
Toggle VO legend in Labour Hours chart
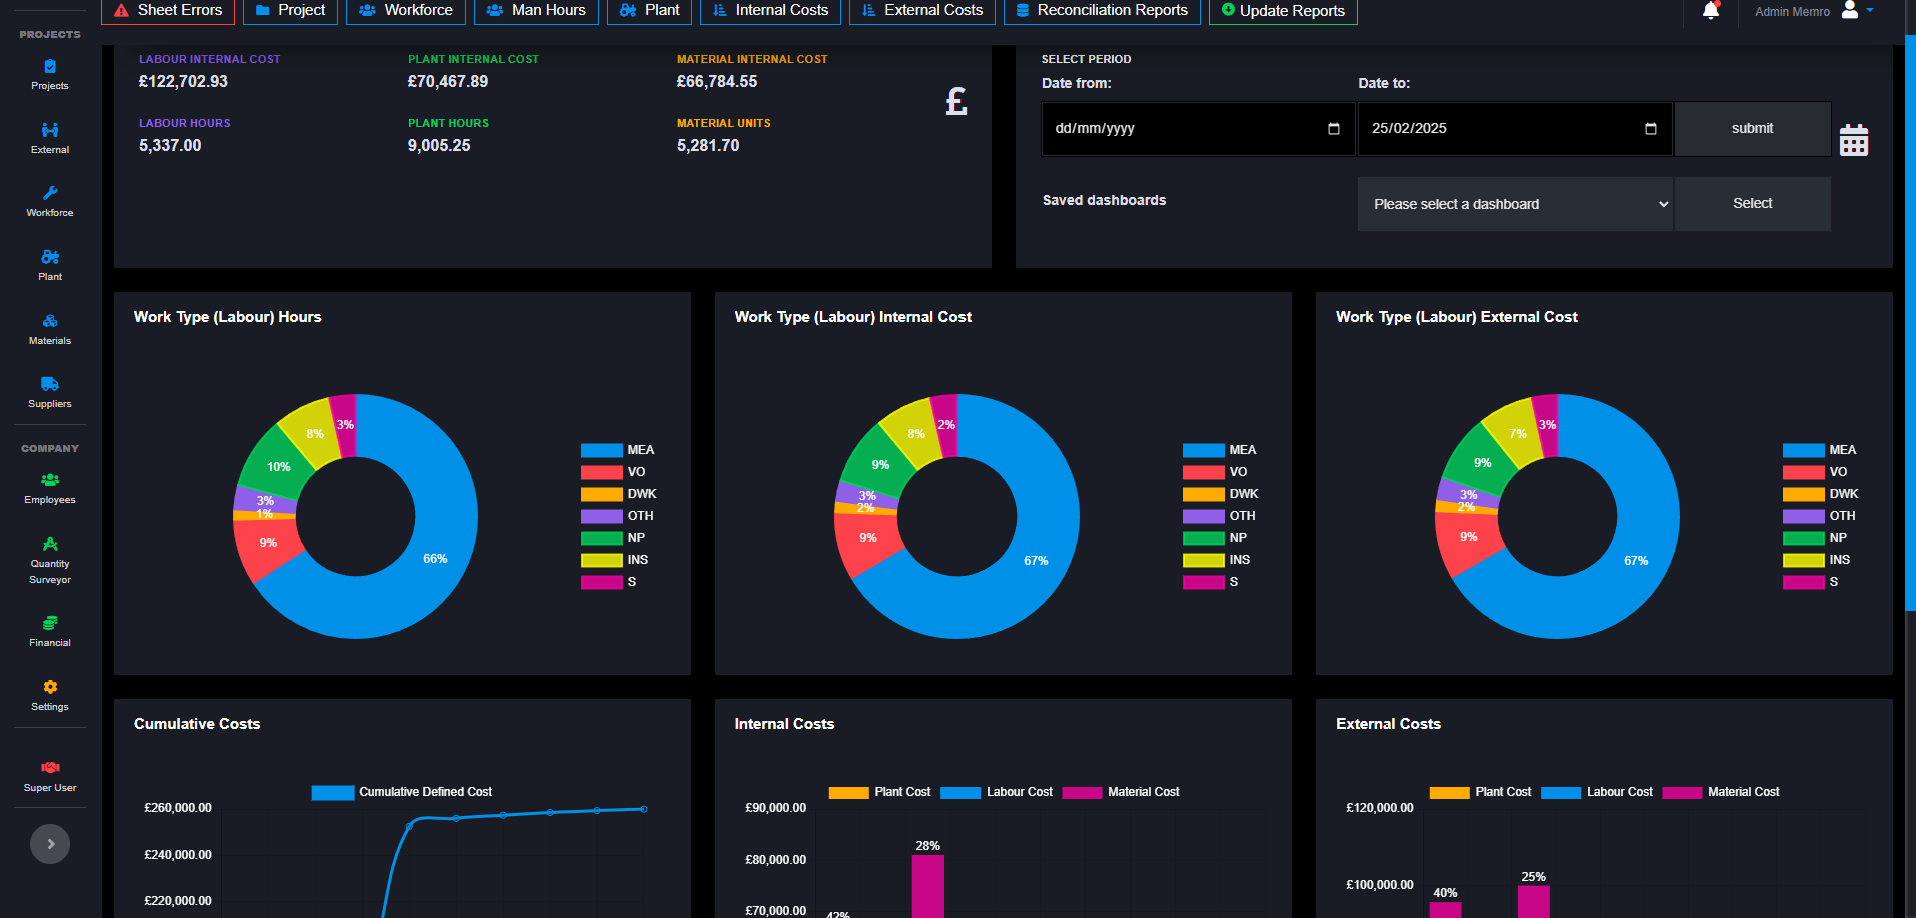pos(613,472)
